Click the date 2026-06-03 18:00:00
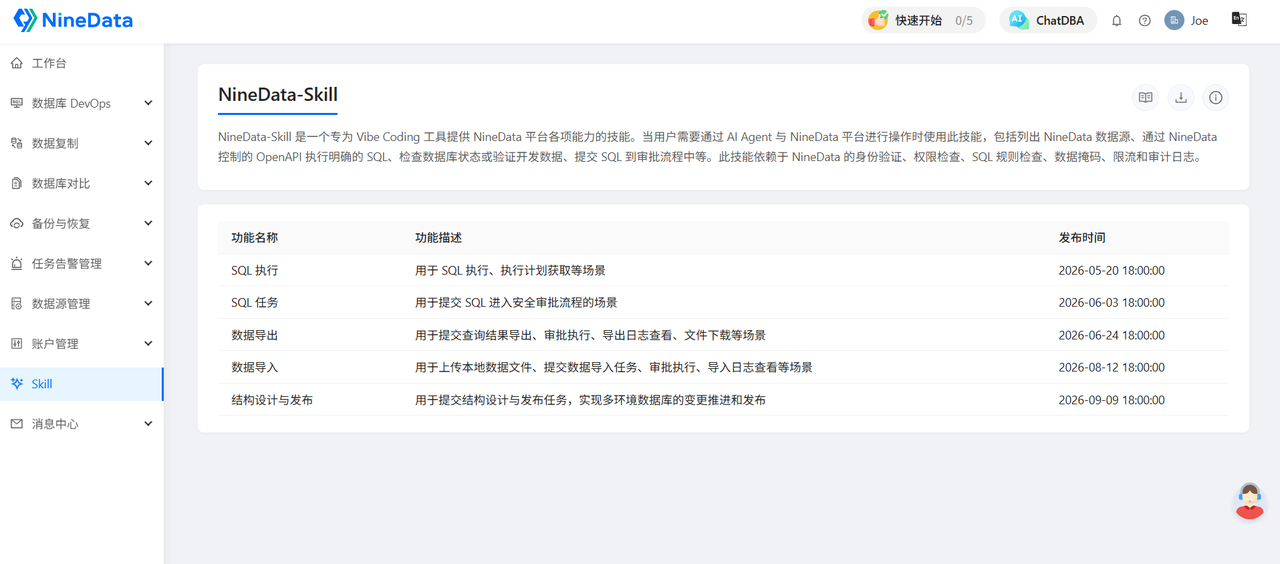 tap(1112, 302)
